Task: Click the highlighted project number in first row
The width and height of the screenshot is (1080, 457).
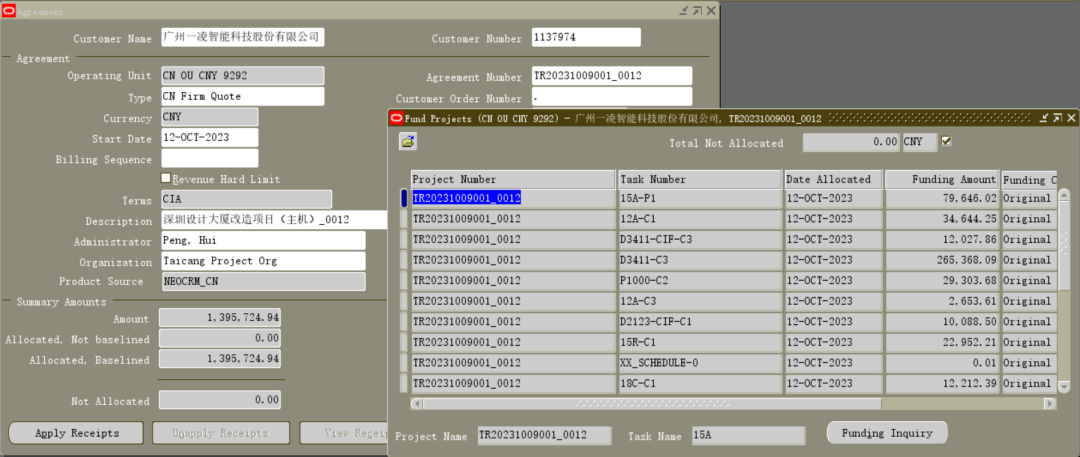Action: [466, 199]
